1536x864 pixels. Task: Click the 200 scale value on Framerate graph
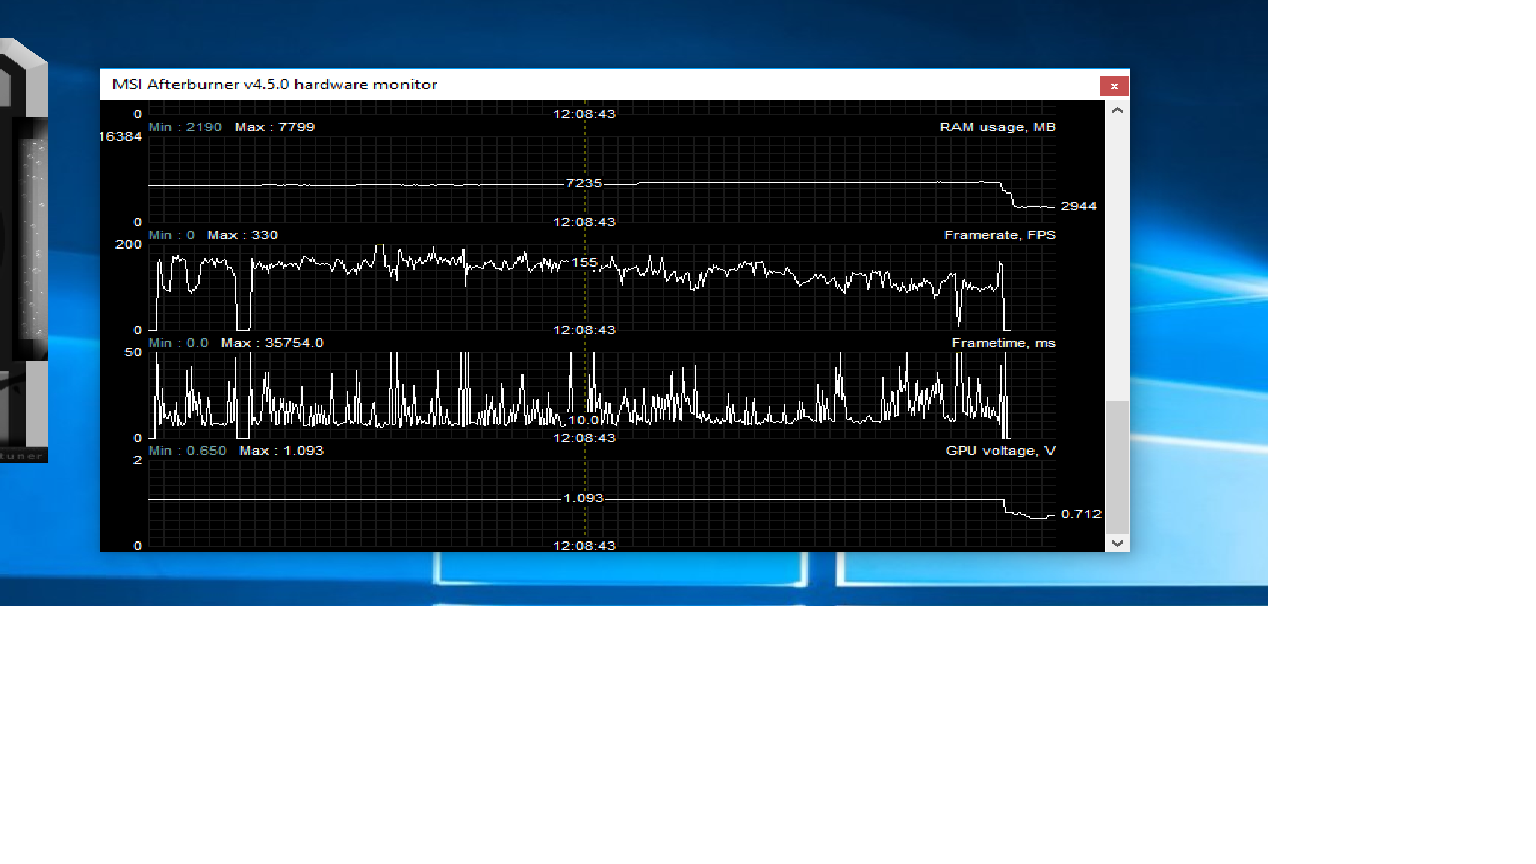pyautogui.click(x=129, y=245)
